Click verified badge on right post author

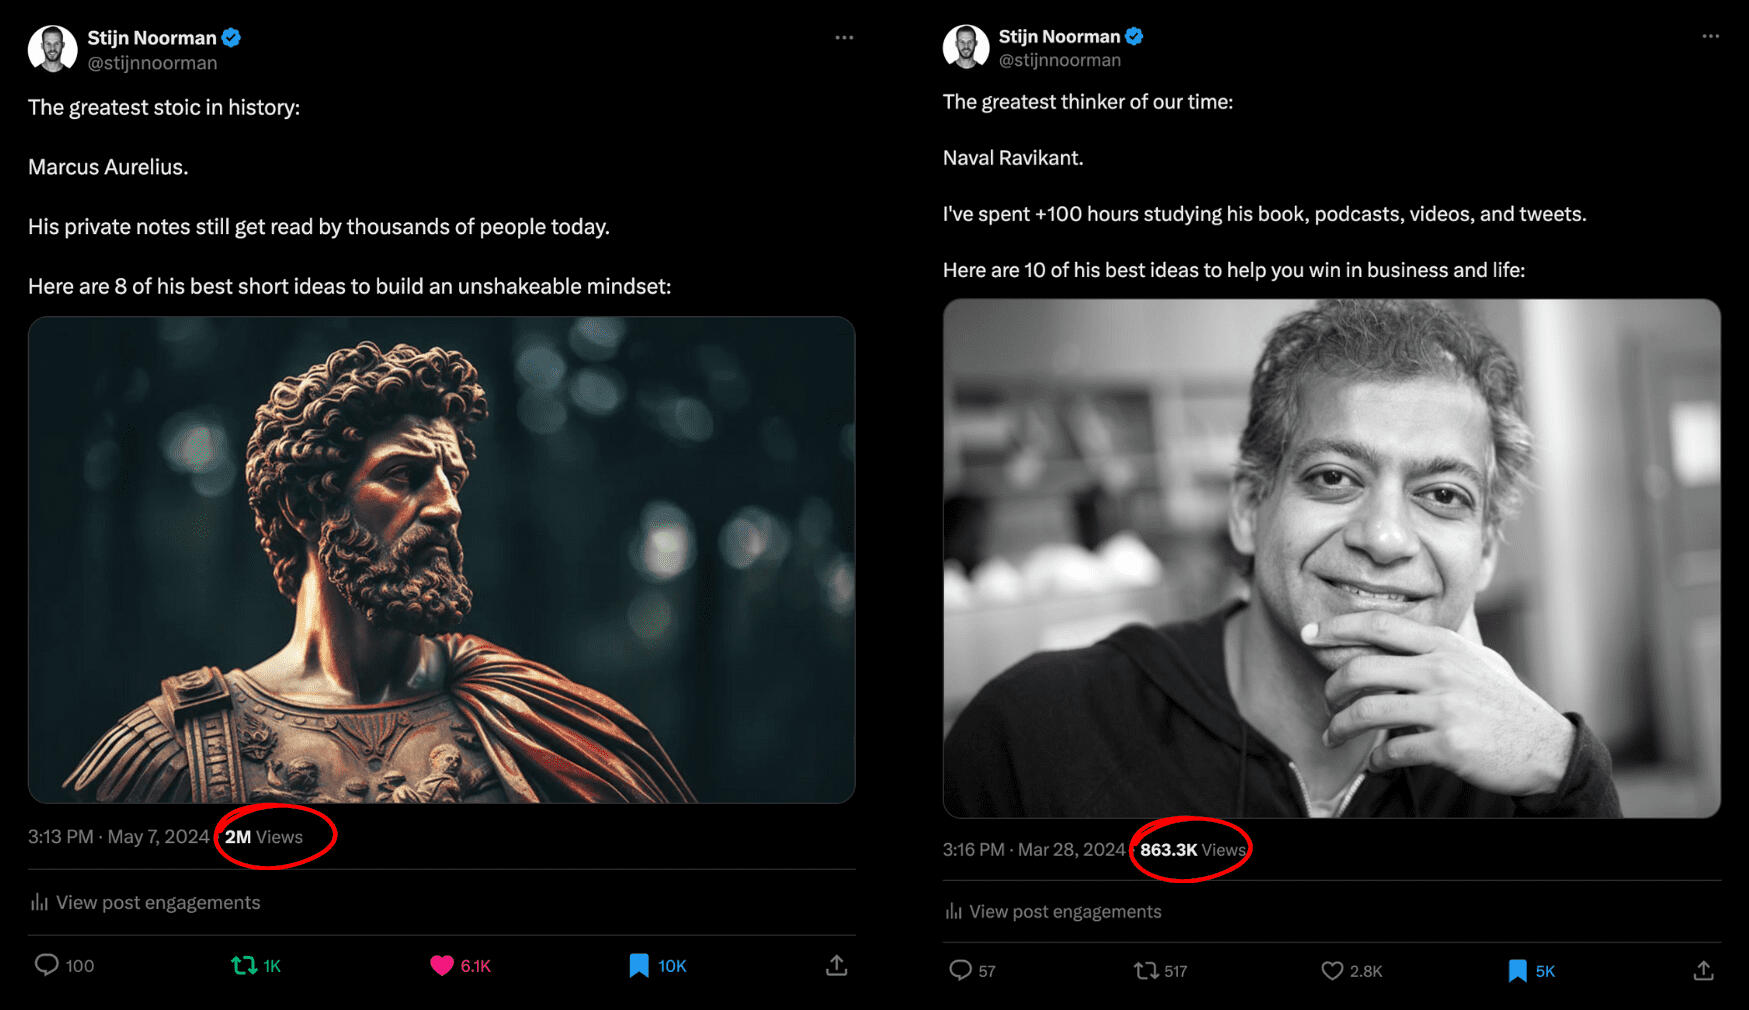coord(1134,37)
